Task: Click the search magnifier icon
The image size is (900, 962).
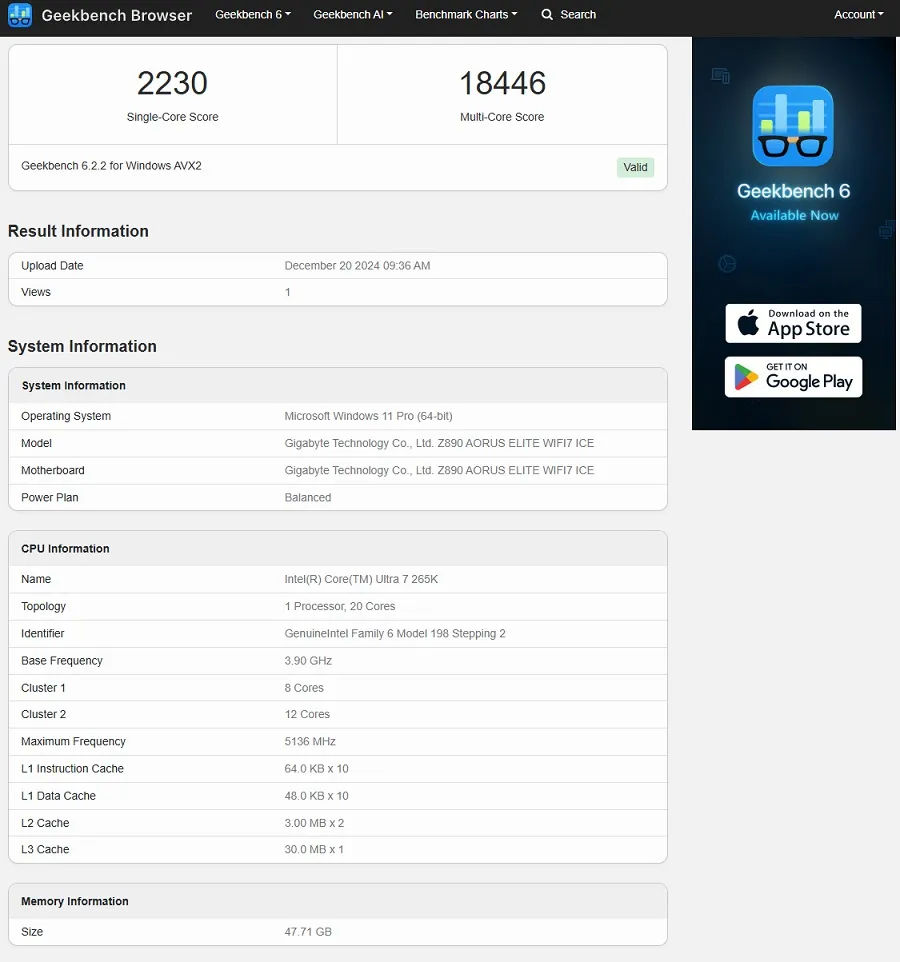Action: pos(547,14)
